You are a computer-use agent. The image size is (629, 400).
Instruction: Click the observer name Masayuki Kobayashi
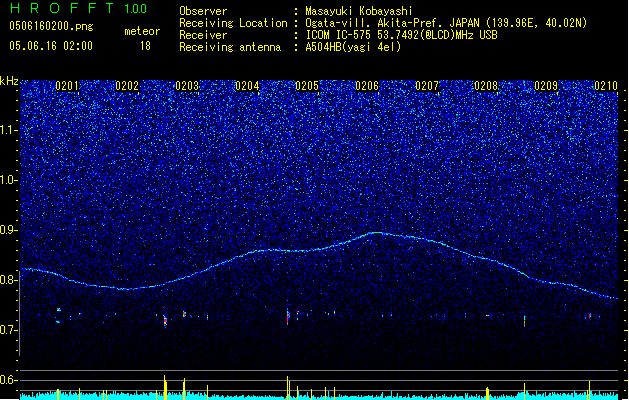click(x=359, y=11)
